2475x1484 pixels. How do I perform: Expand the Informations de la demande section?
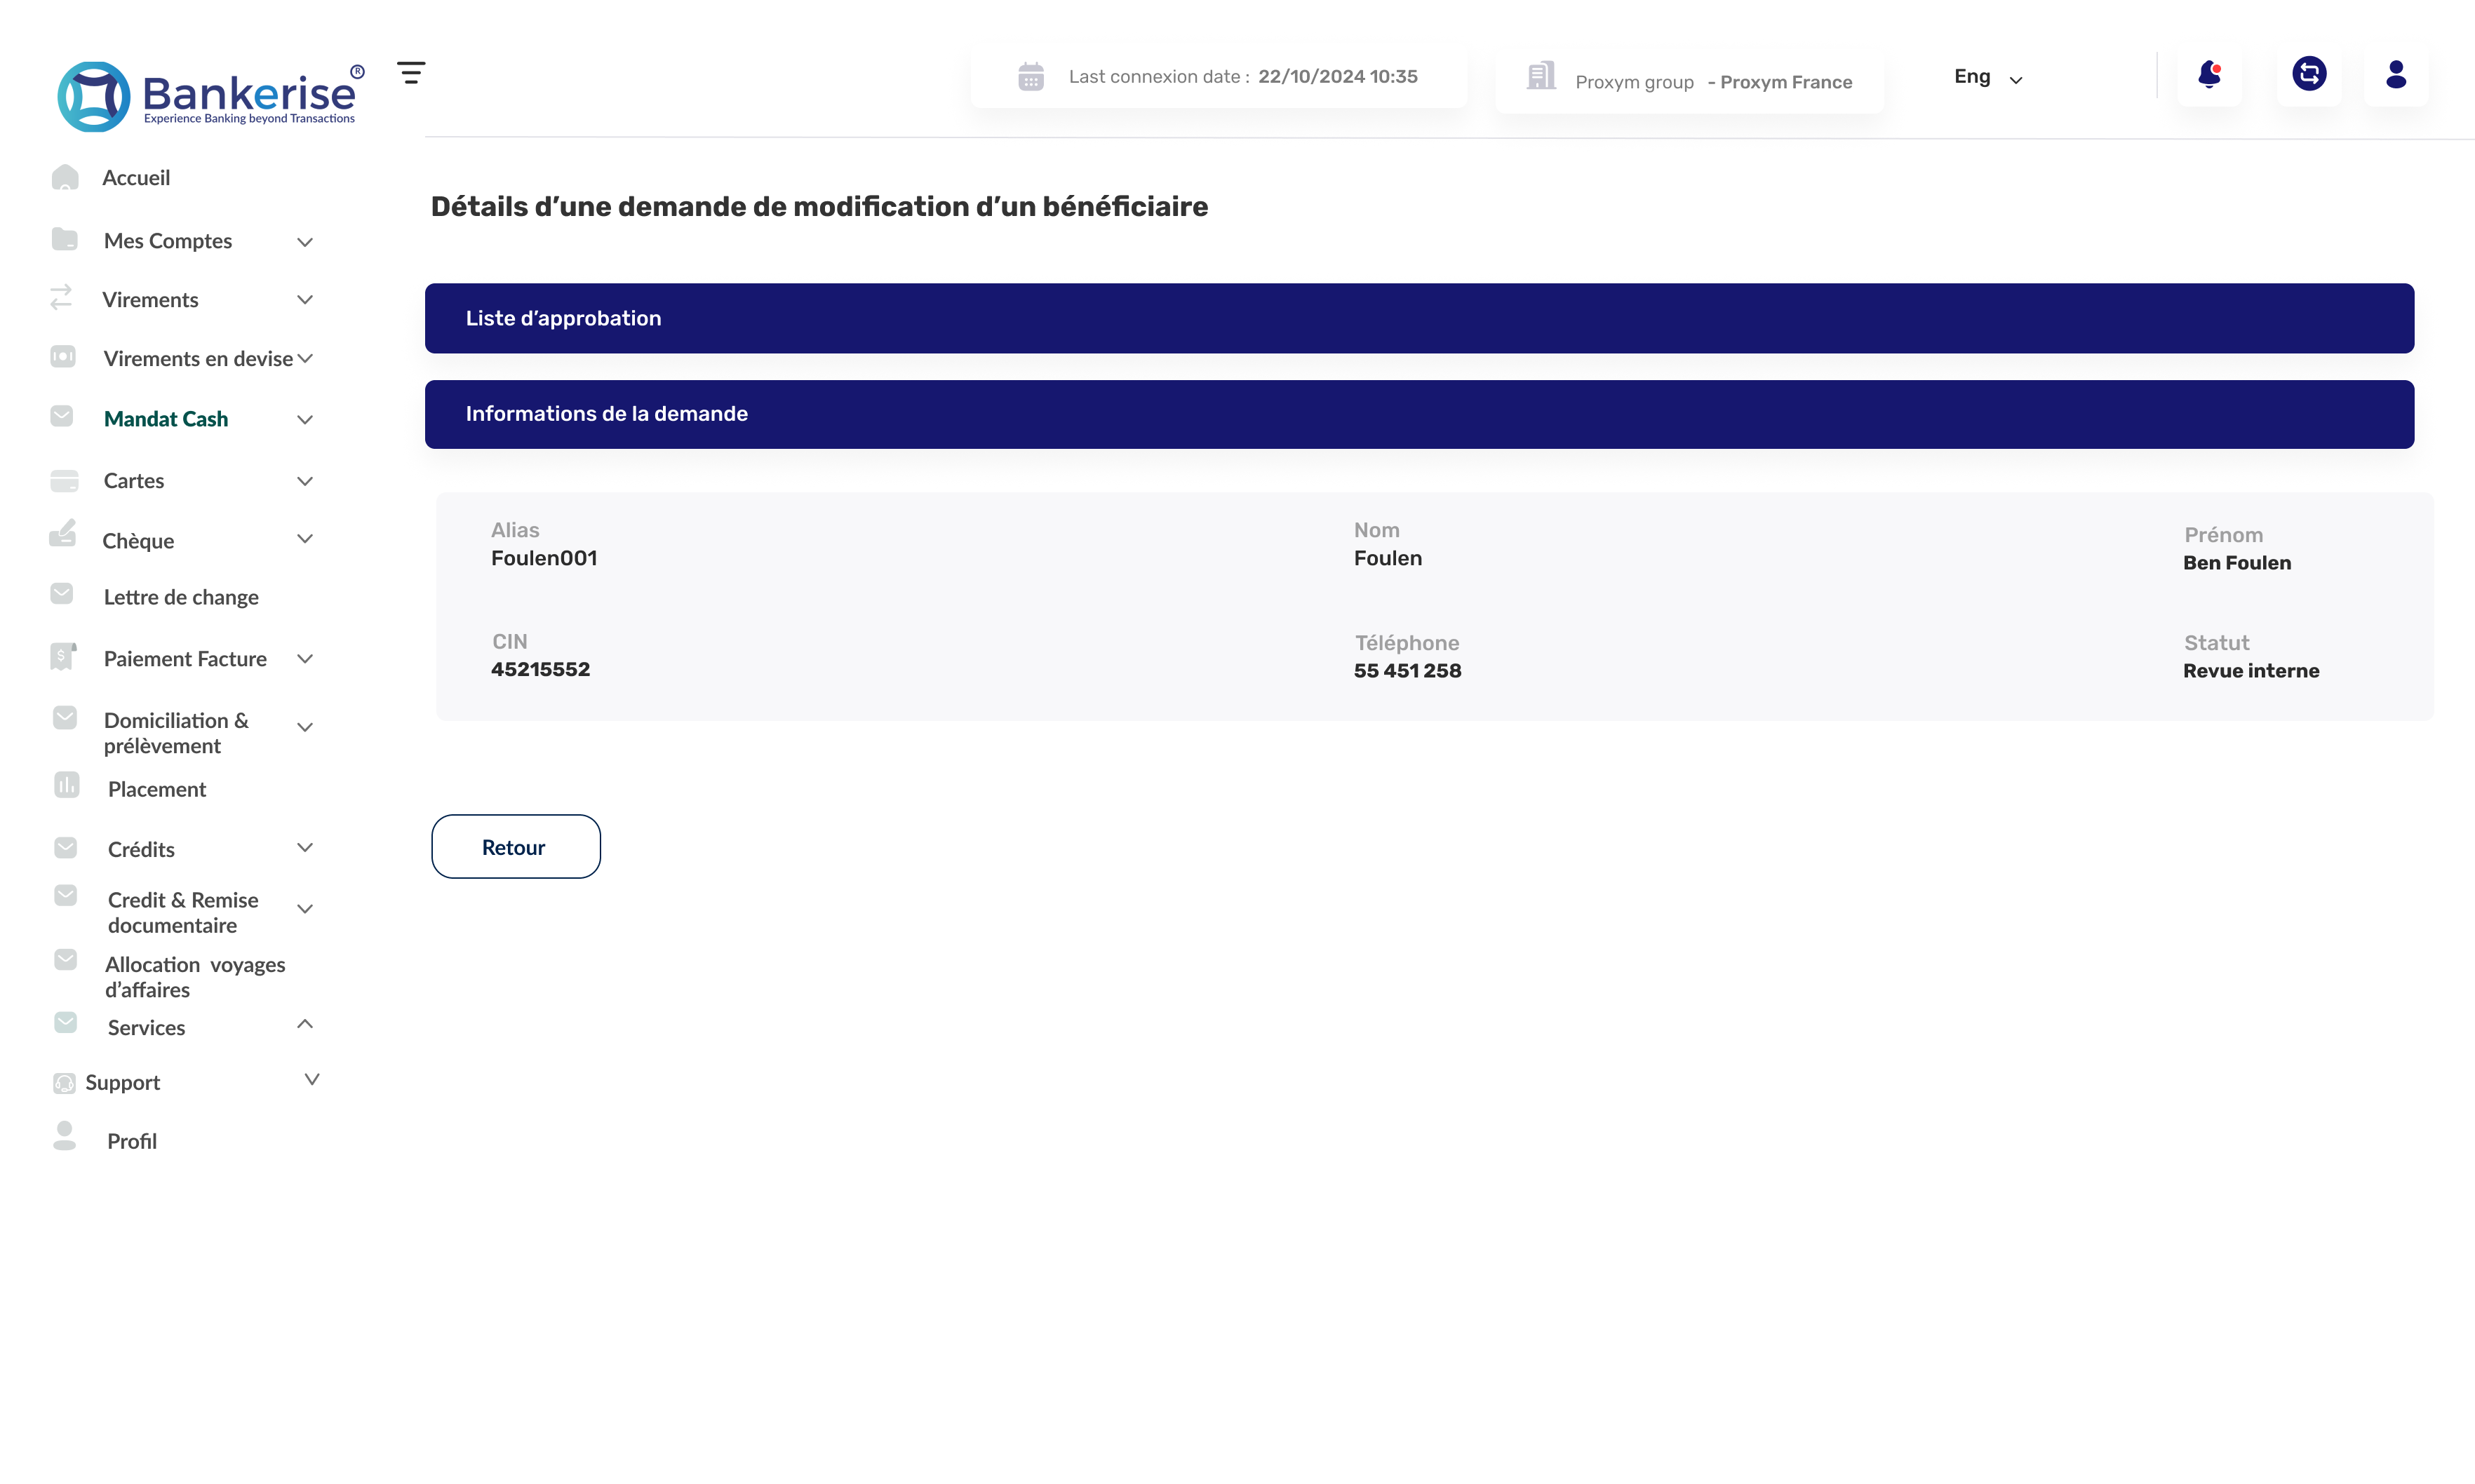1419,414
